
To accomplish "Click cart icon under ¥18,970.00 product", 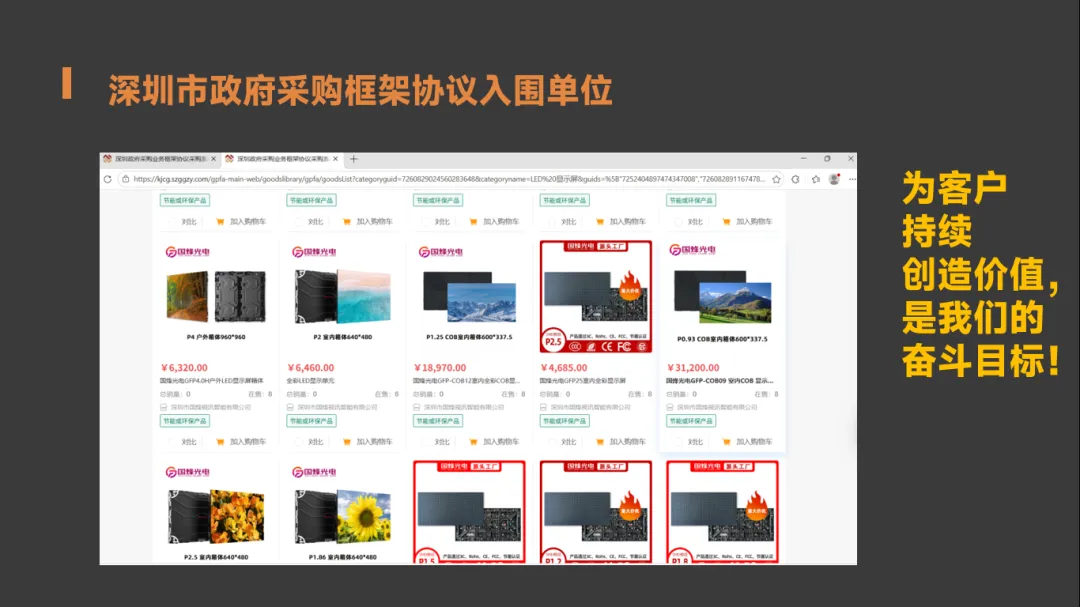I will pyautogui.click(x=473, y=442).
